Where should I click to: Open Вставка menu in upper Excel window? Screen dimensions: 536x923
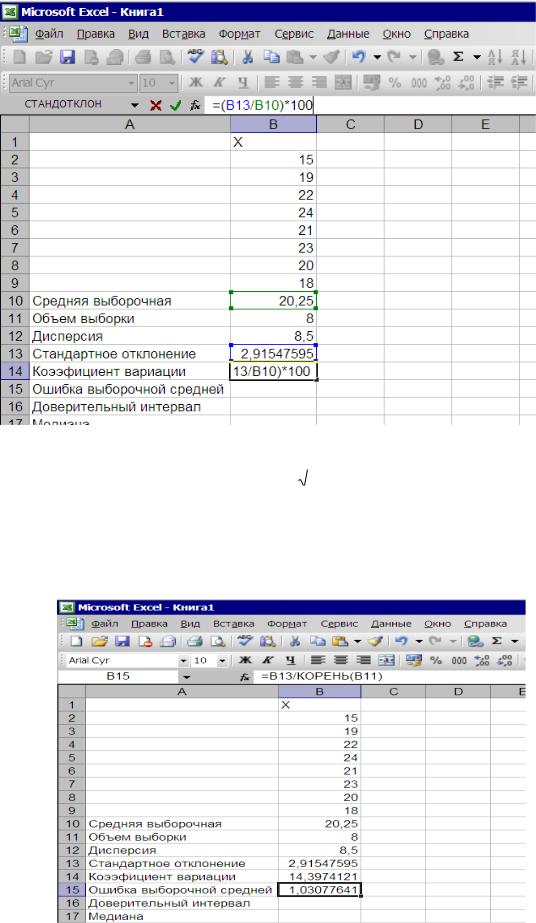(184, 34)
